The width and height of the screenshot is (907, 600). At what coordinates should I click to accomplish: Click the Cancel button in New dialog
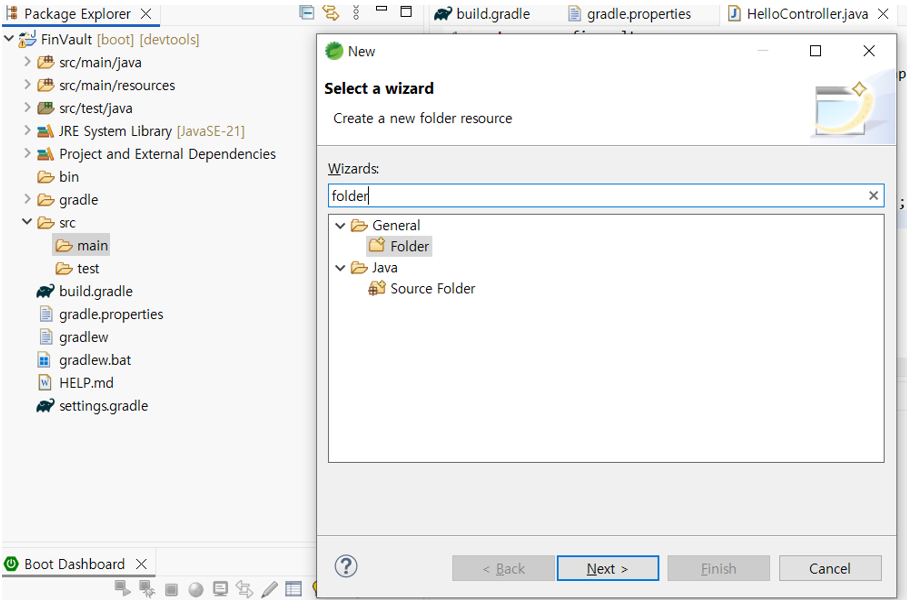829,568
